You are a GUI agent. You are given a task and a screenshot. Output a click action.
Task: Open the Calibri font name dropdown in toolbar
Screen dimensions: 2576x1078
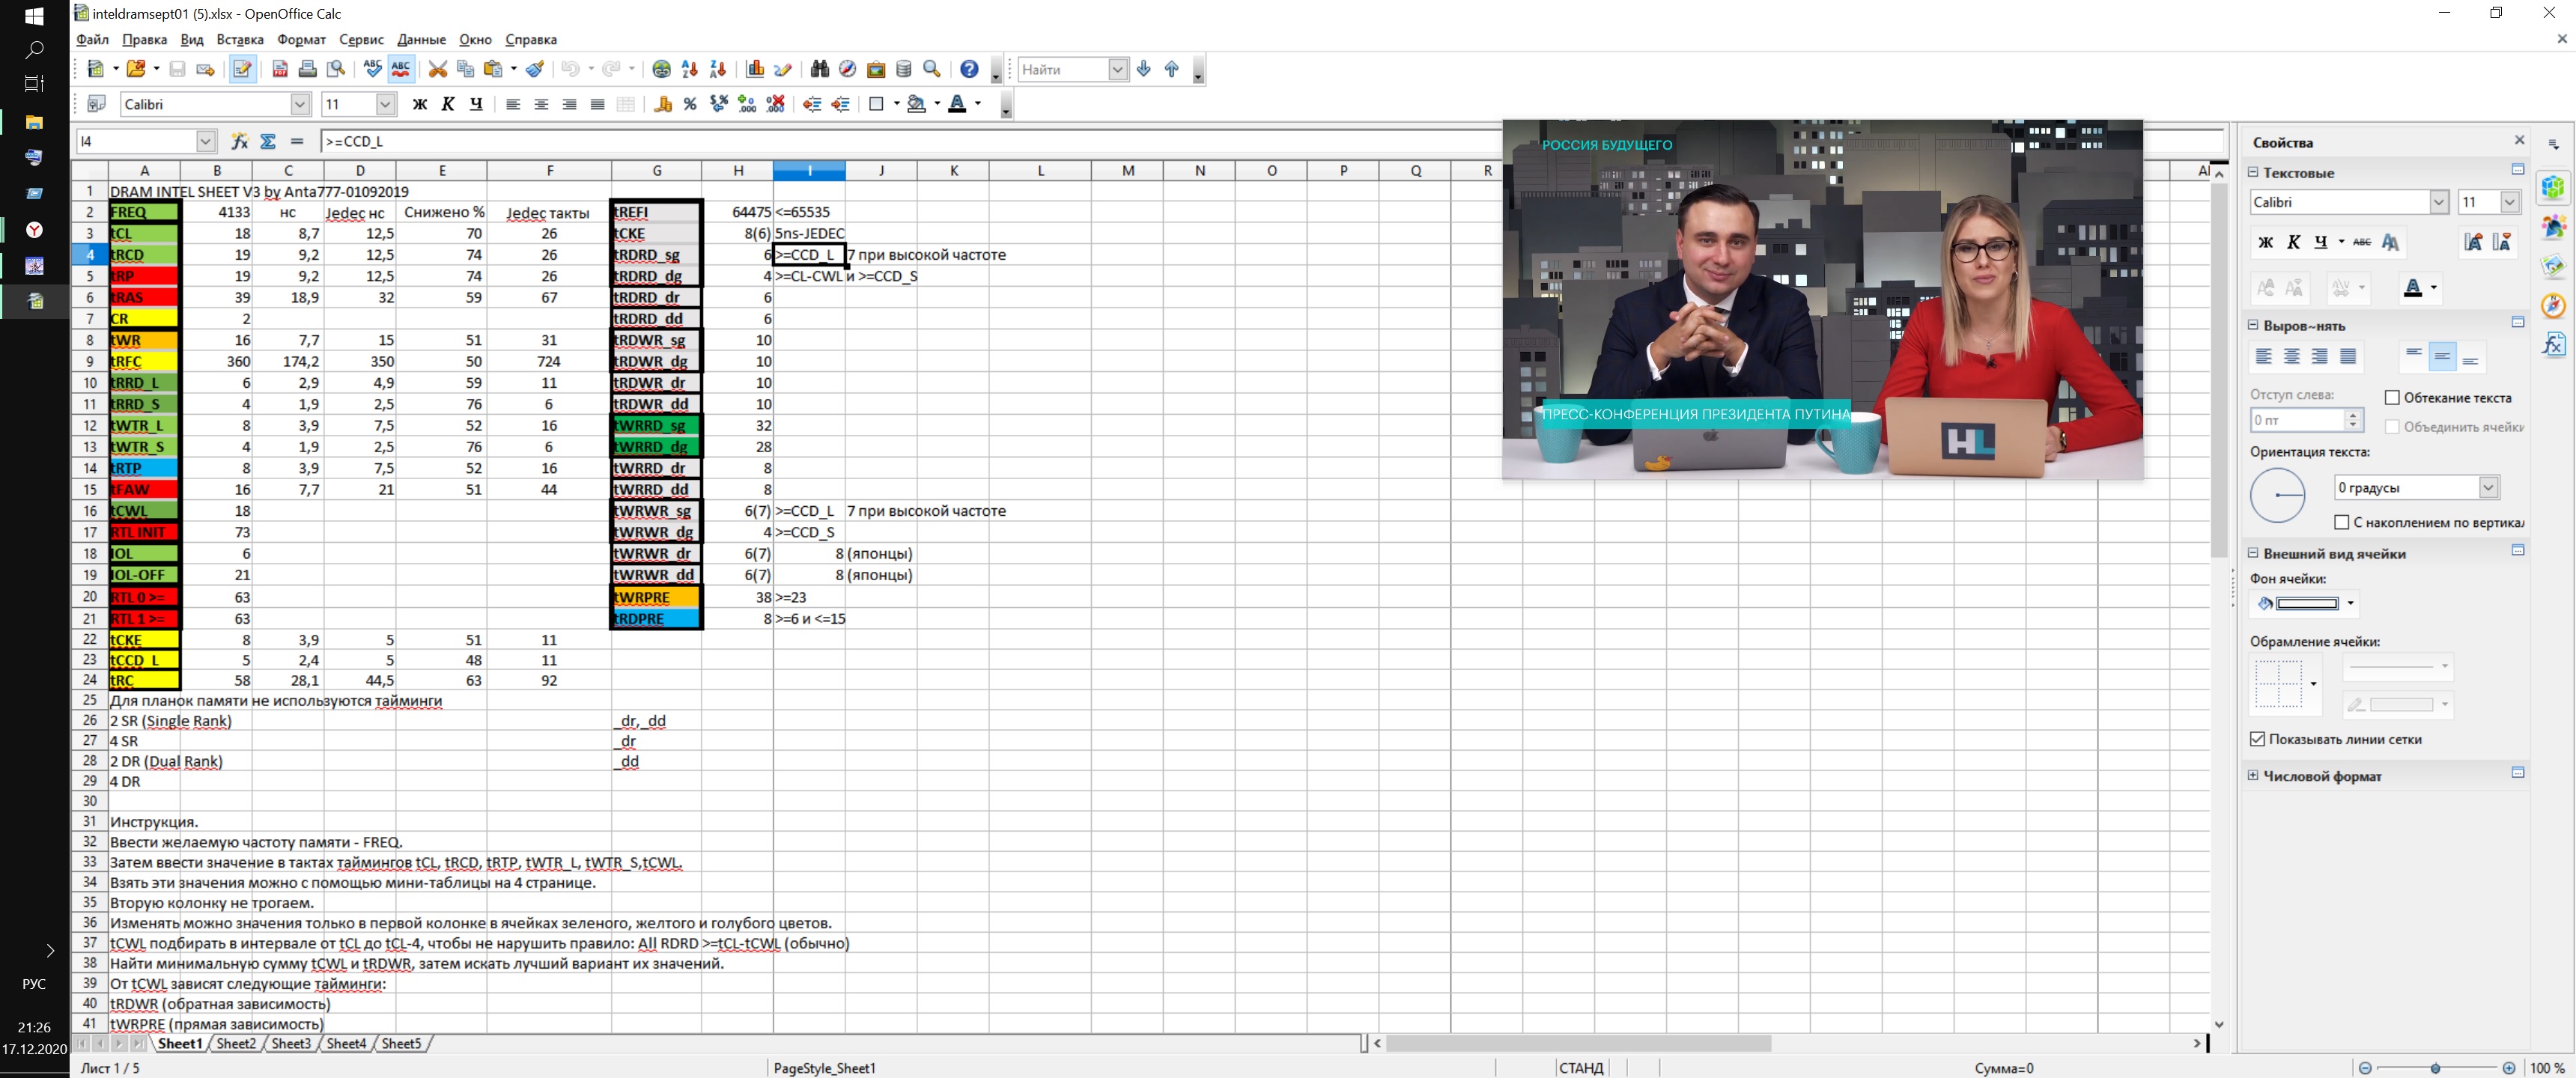300,104
